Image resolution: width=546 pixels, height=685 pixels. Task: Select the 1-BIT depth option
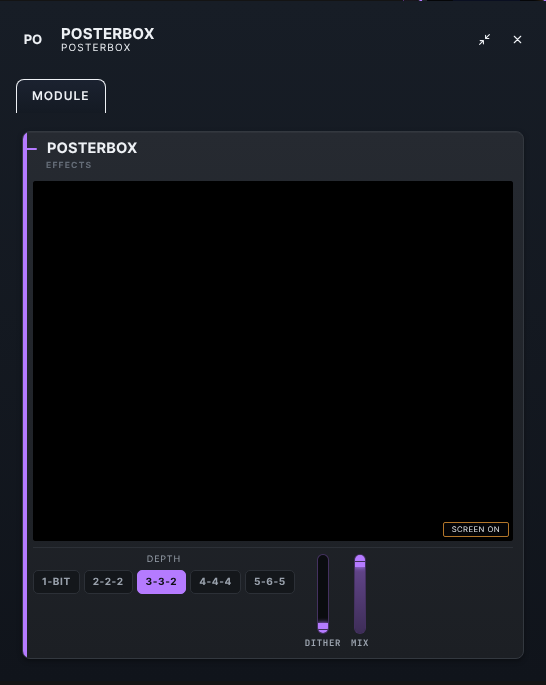(x=56, y=581)
